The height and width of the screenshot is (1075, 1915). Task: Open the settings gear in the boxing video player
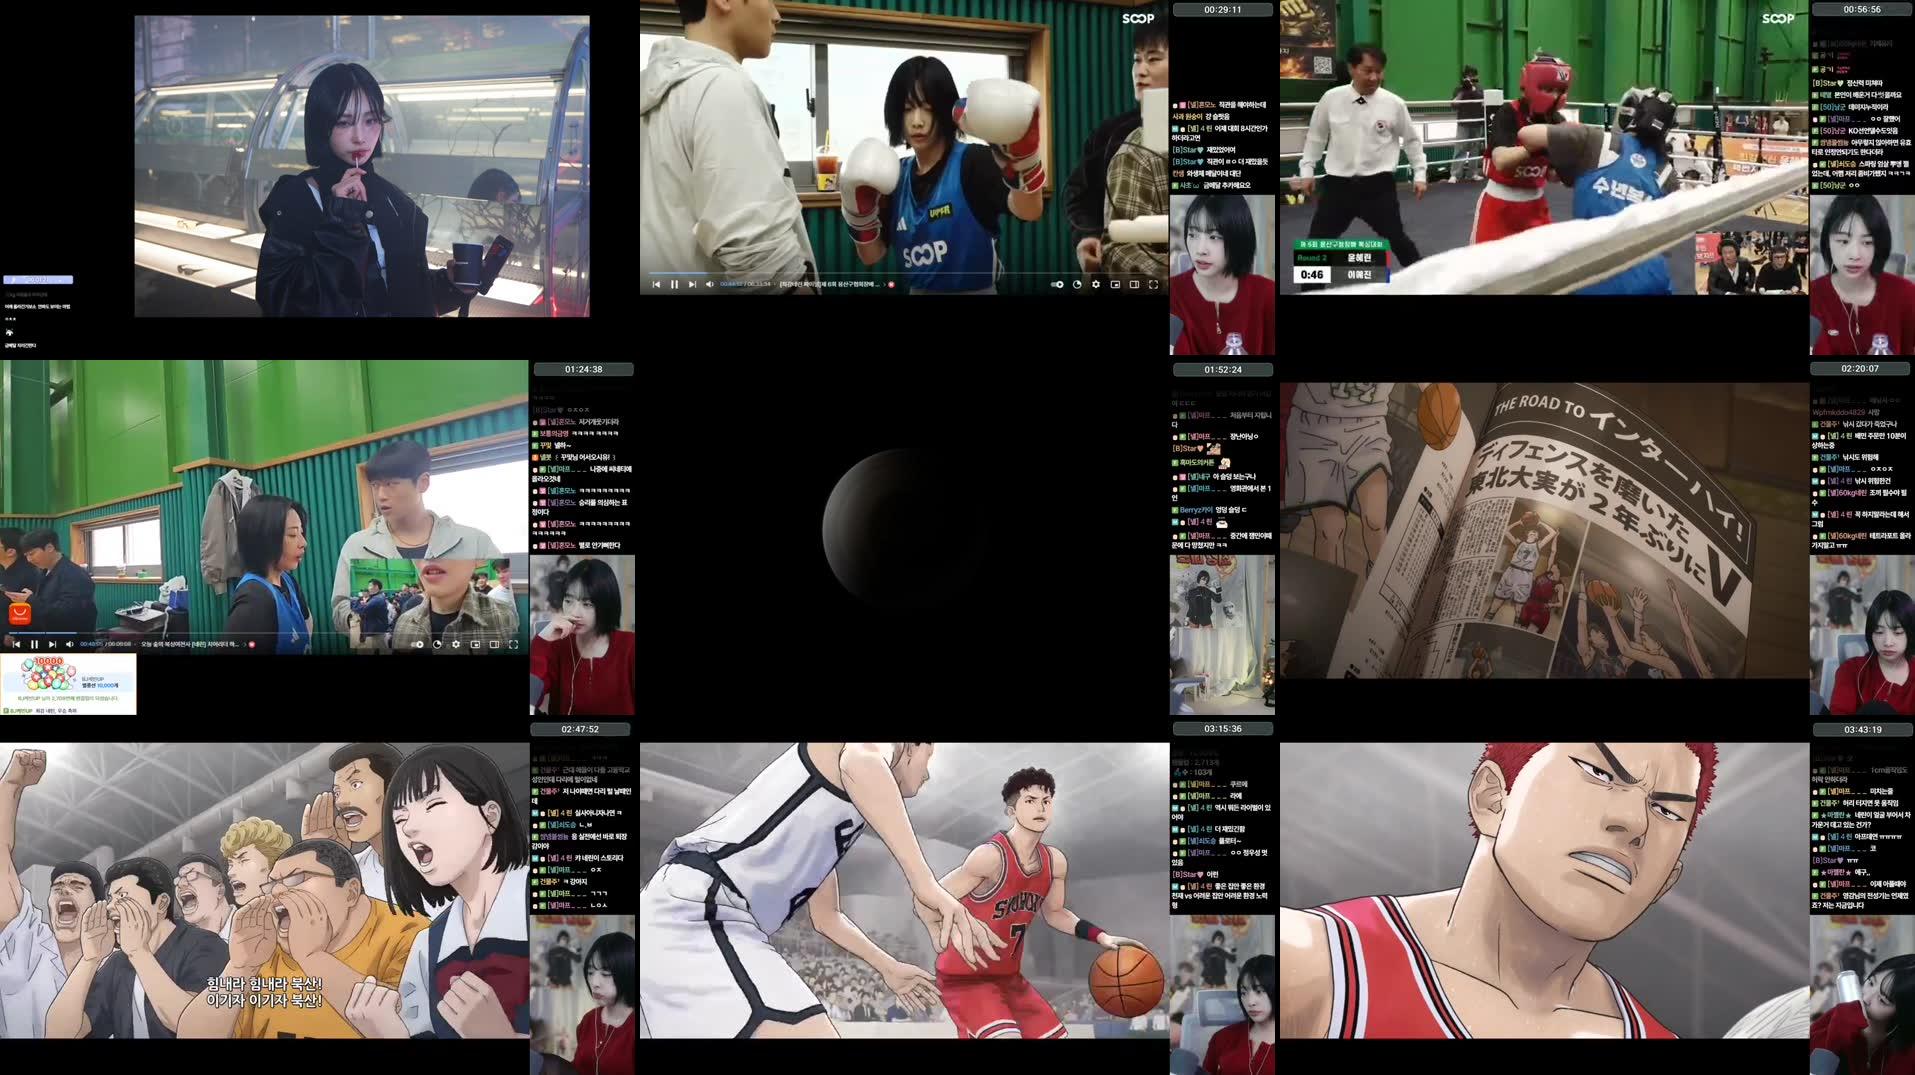pyautogui.click(x=1095, y=284)
